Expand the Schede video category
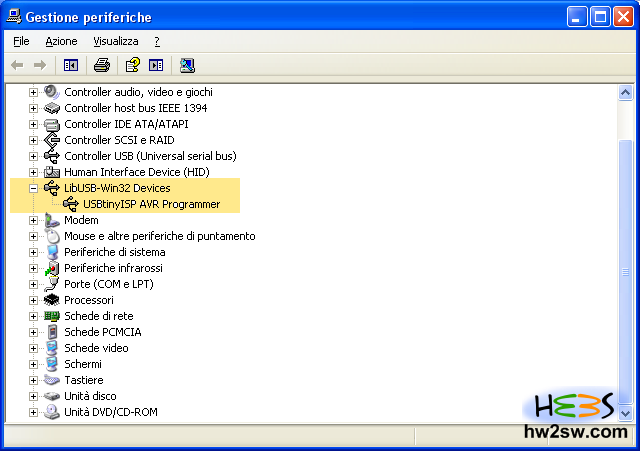The height and width of the screenshot is (451, 640). (x=33, y=348)
